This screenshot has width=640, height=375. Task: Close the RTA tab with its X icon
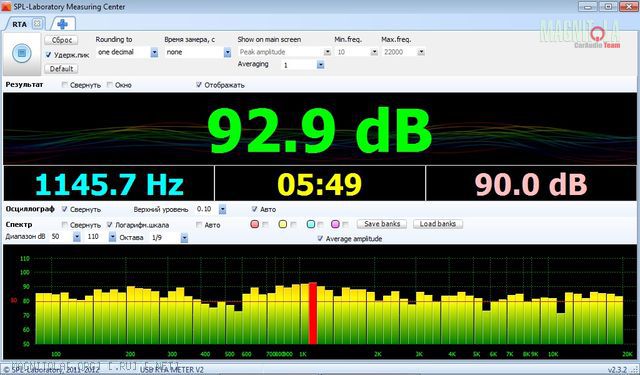tap(37, 24)
